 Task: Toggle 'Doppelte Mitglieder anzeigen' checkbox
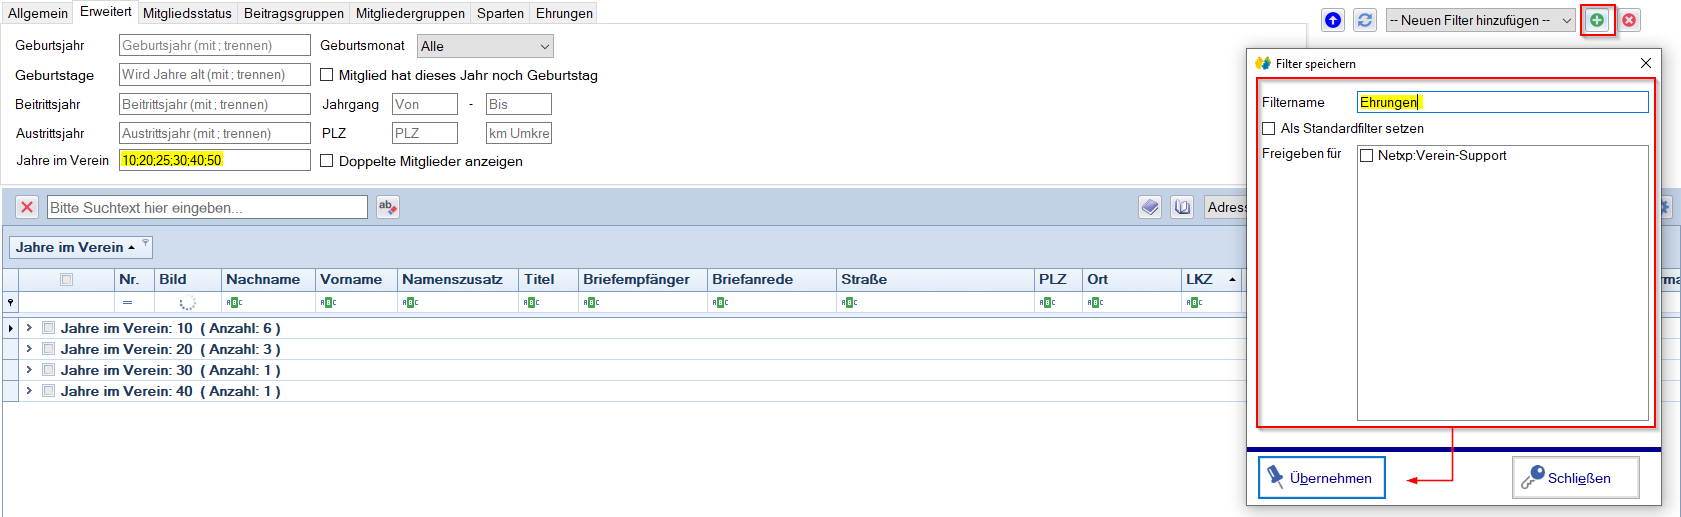[326, 161]
